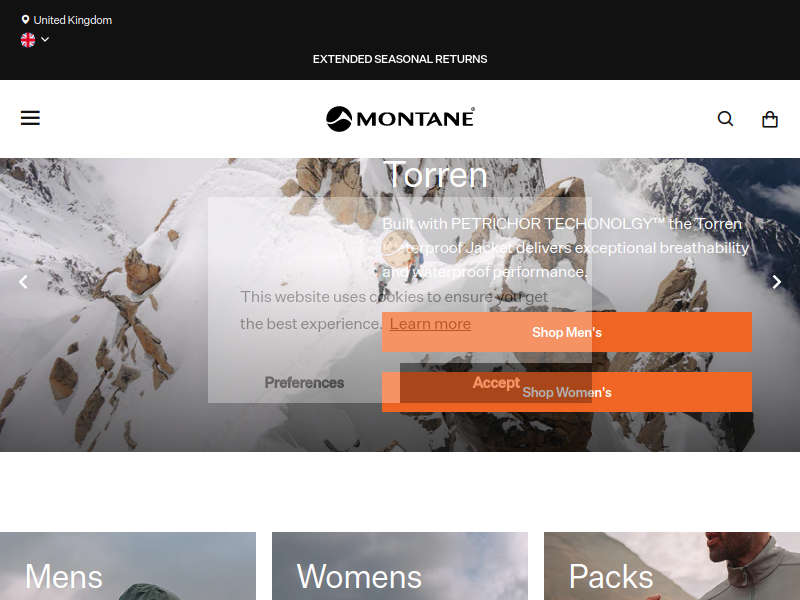Viewport: 800px width, 600px height.
Task: Click the cookie icon in banner
Action: (x=400, y=248)
